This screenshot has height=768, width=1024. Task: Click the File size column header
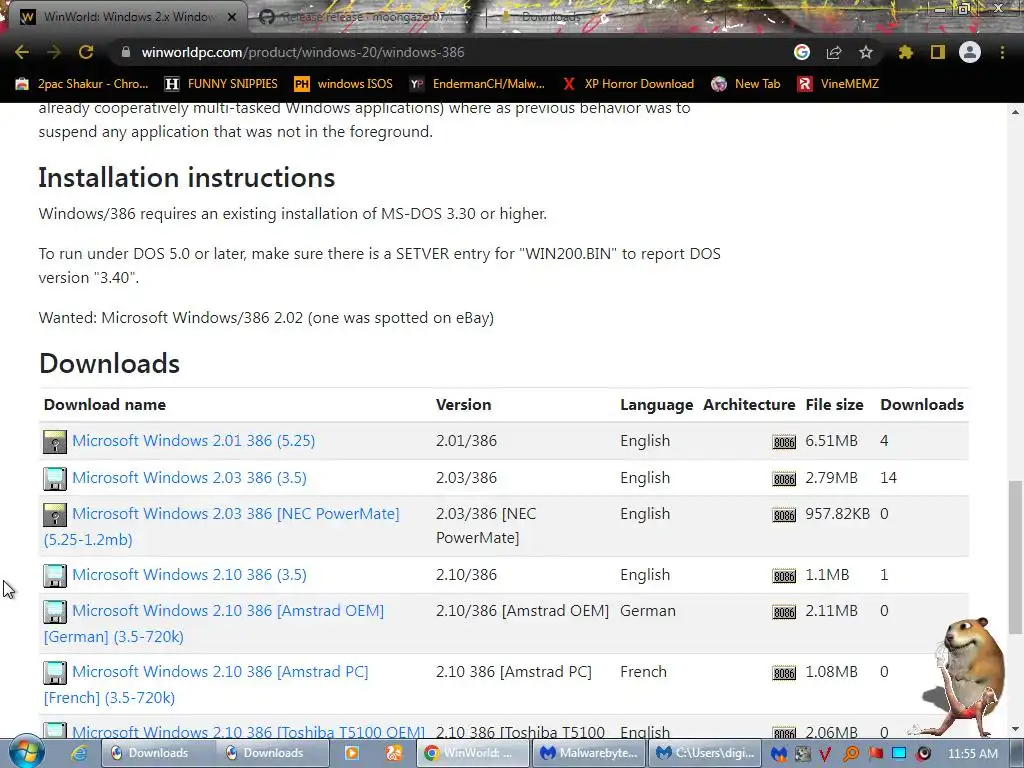(834, 405)
